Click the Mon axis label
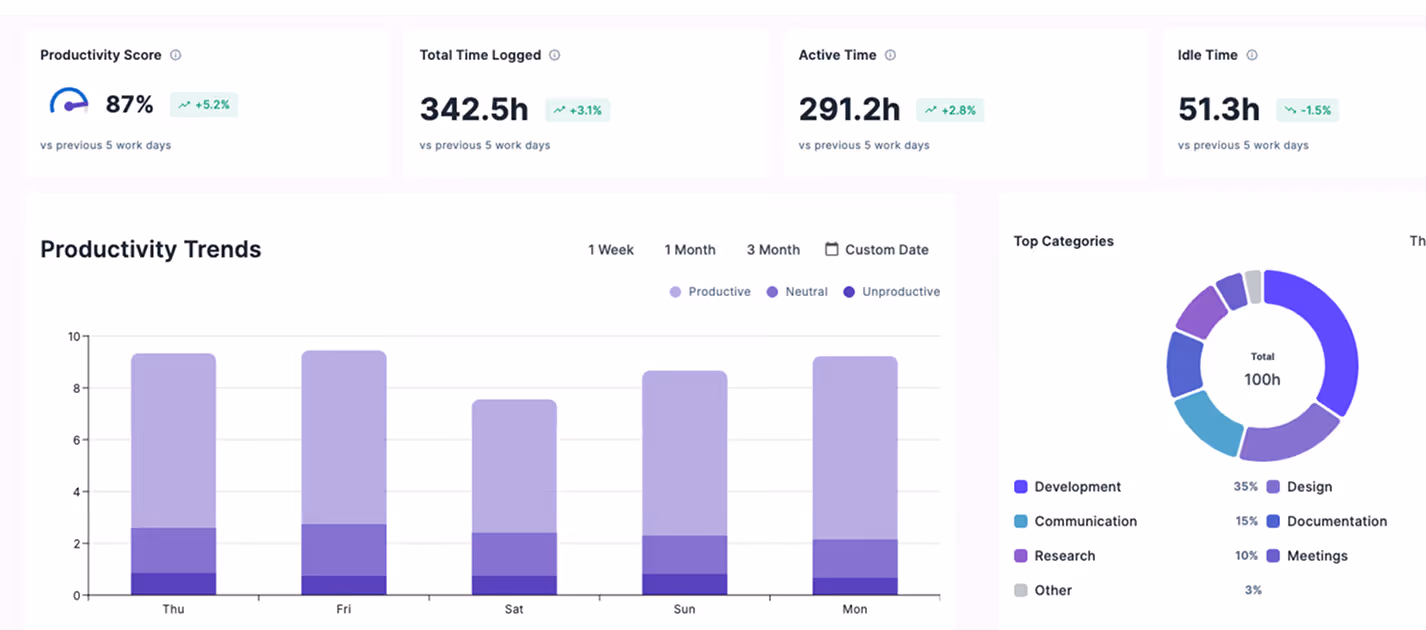 point(855,609)
